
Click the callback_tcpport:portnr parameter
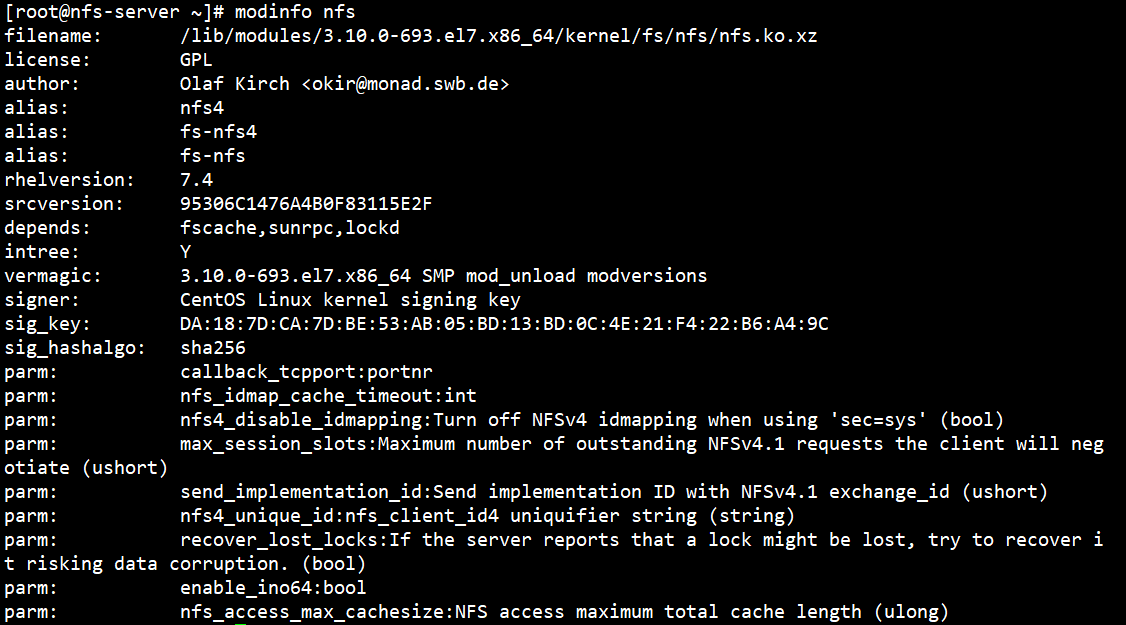pyautogui.click(x=306, y=372)
